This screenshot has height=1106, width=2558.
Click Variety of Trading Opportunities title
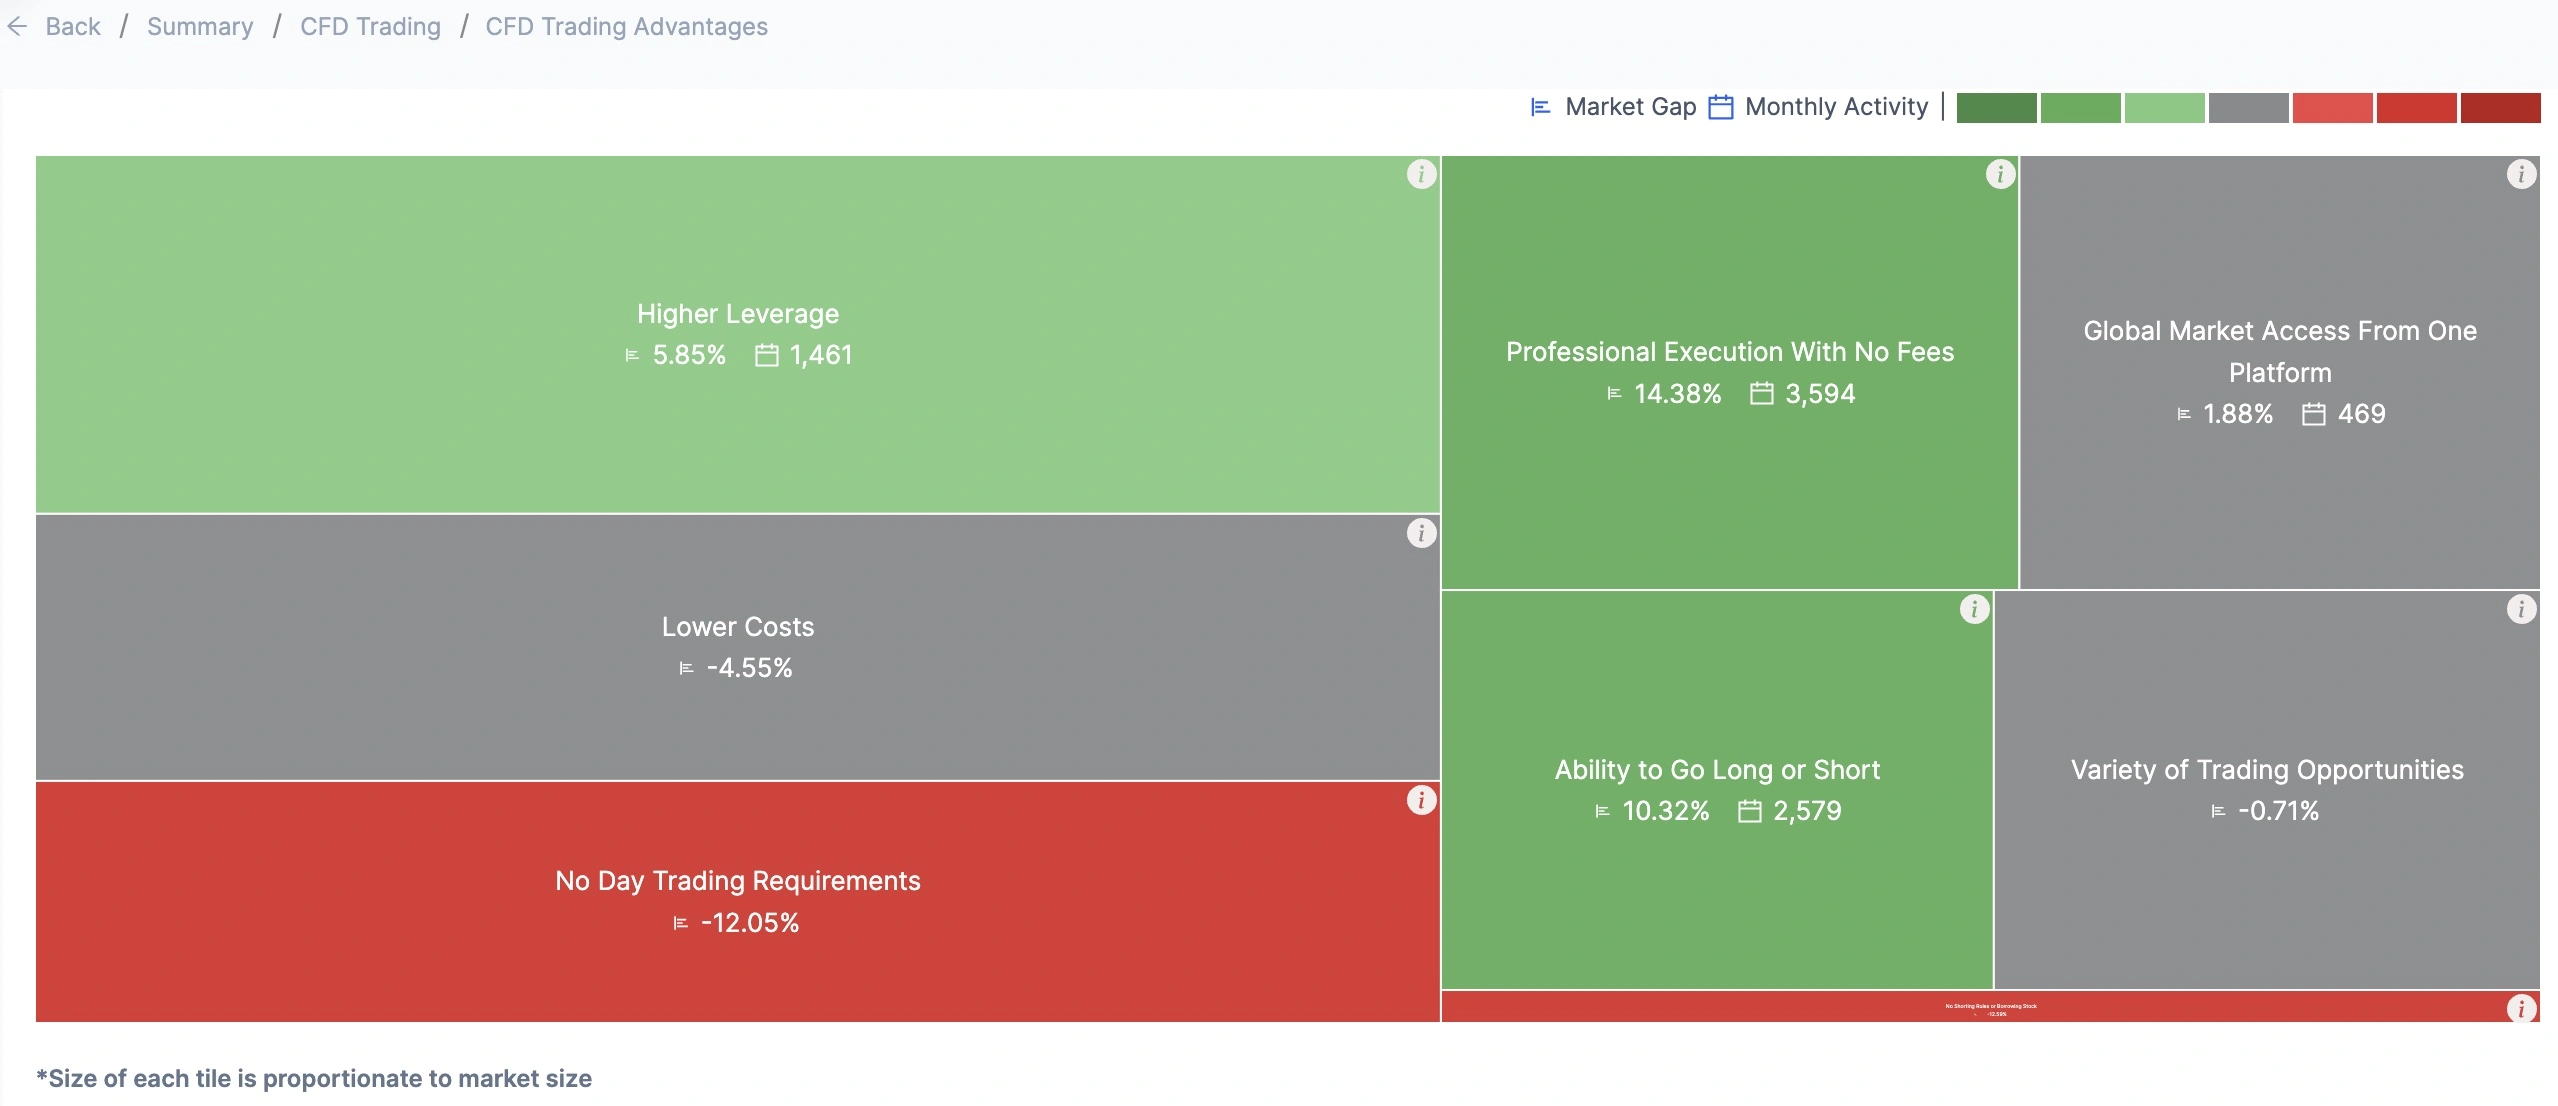point(2267,770)
